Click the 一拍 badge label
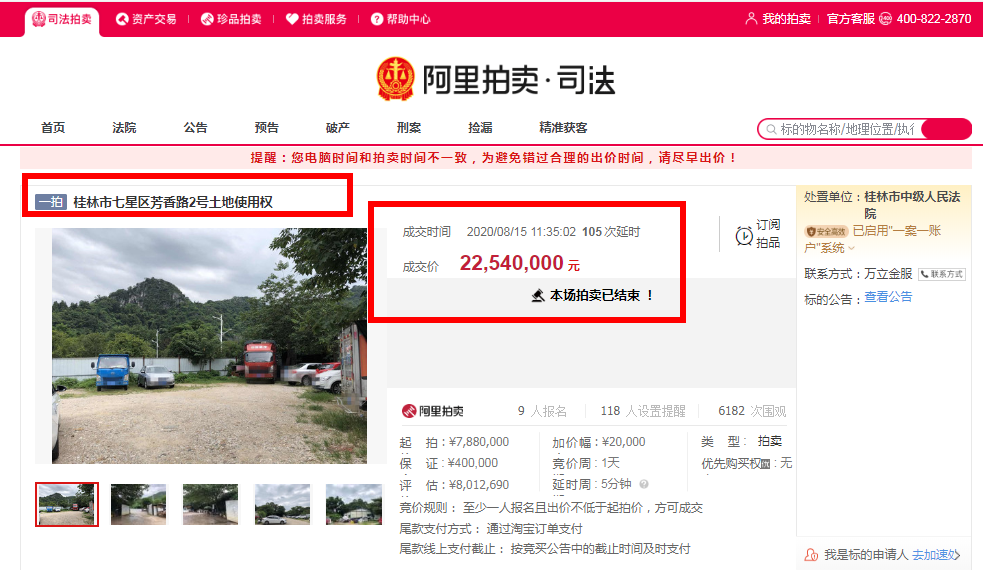The image size is (983, 570). [x=51, y=202]
